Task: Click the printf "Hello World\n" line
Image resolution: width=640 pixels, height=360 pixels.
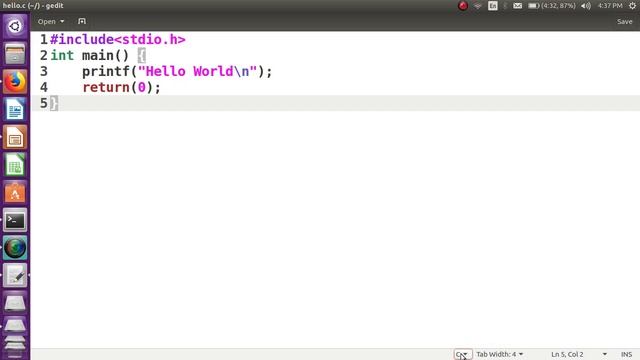Action: 177,71
